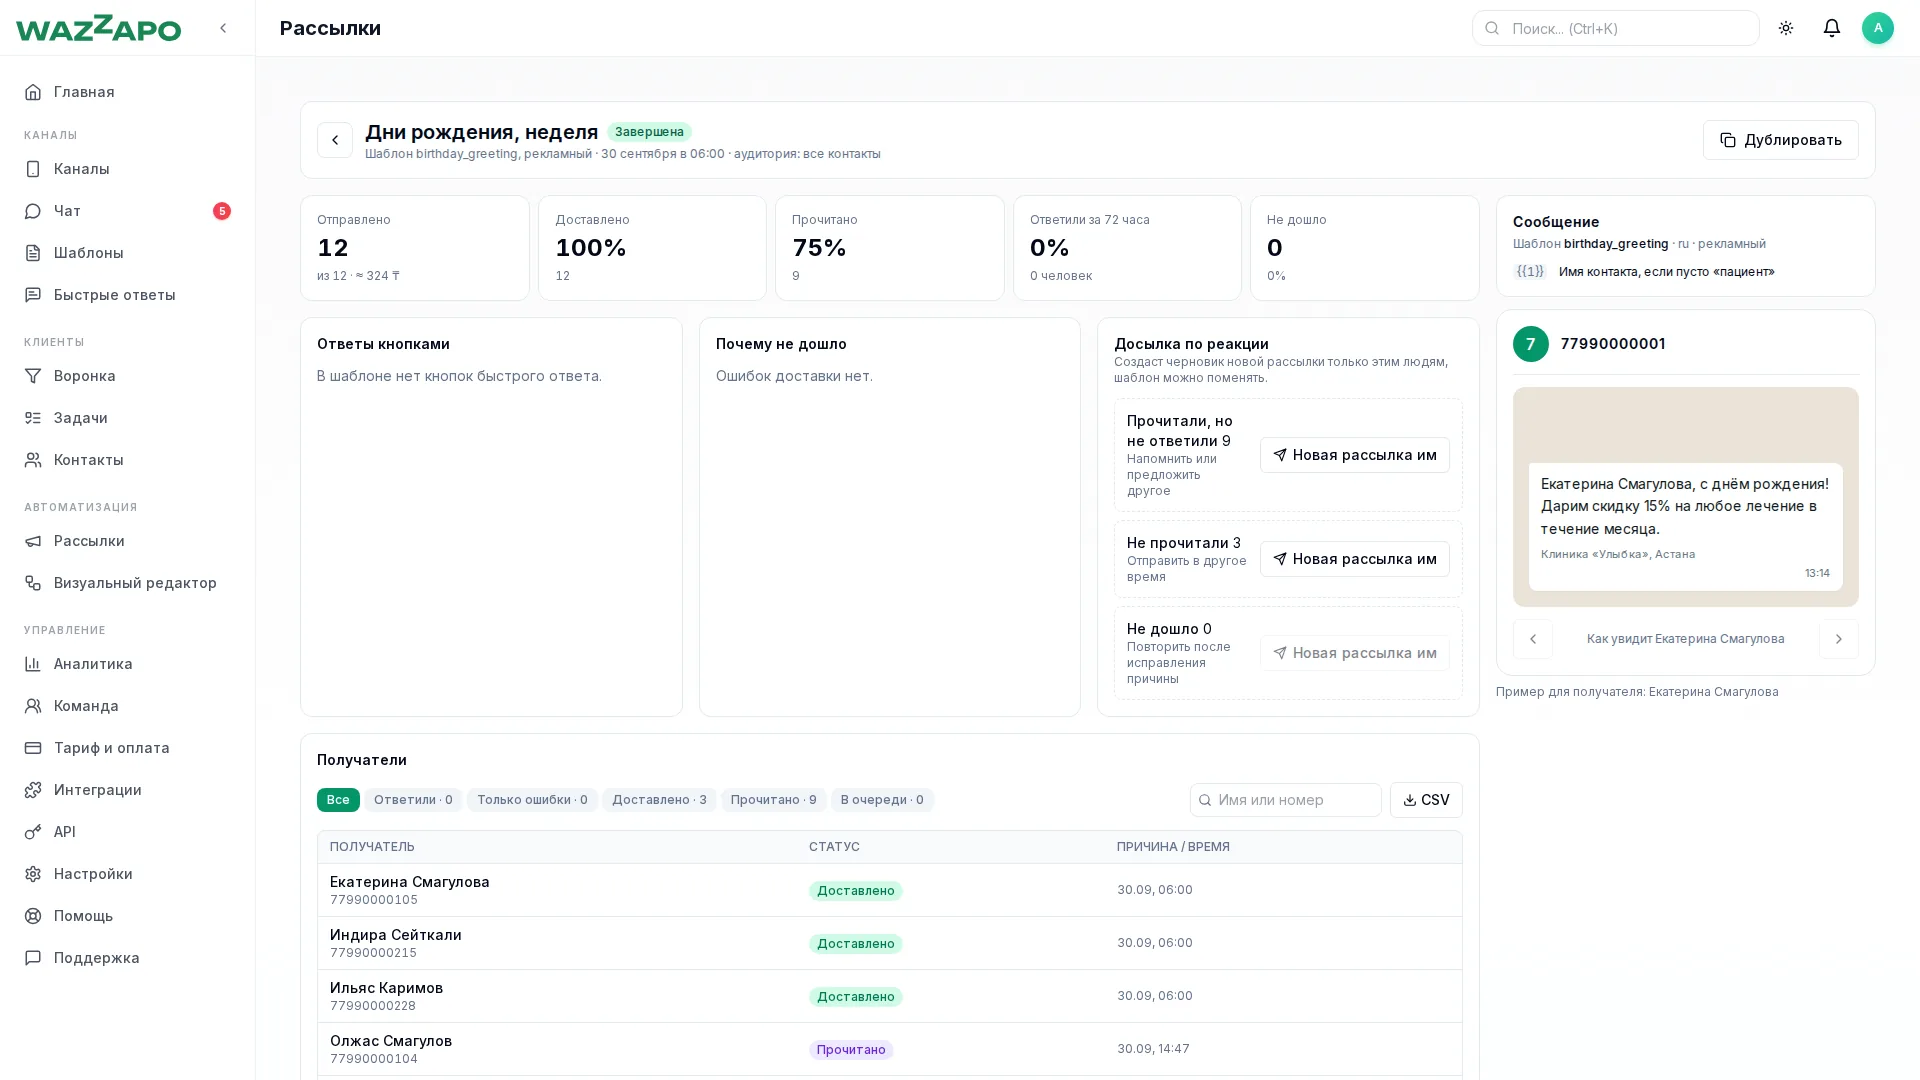Viewport: 1920px width, 1080px height.
Task: Open Настройки in the sidebar
Action: 127,874
